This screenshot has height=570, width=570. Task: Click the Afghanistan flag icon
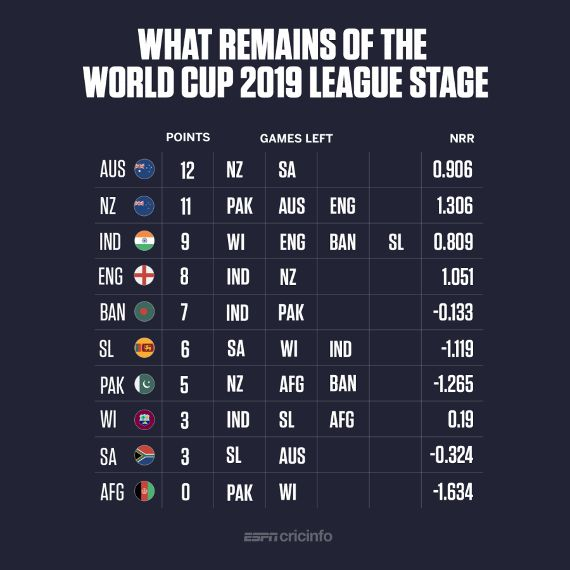144,491
